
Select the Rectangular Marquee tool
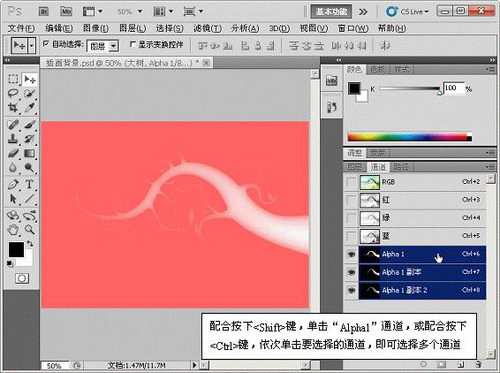(x=13, y=79)
